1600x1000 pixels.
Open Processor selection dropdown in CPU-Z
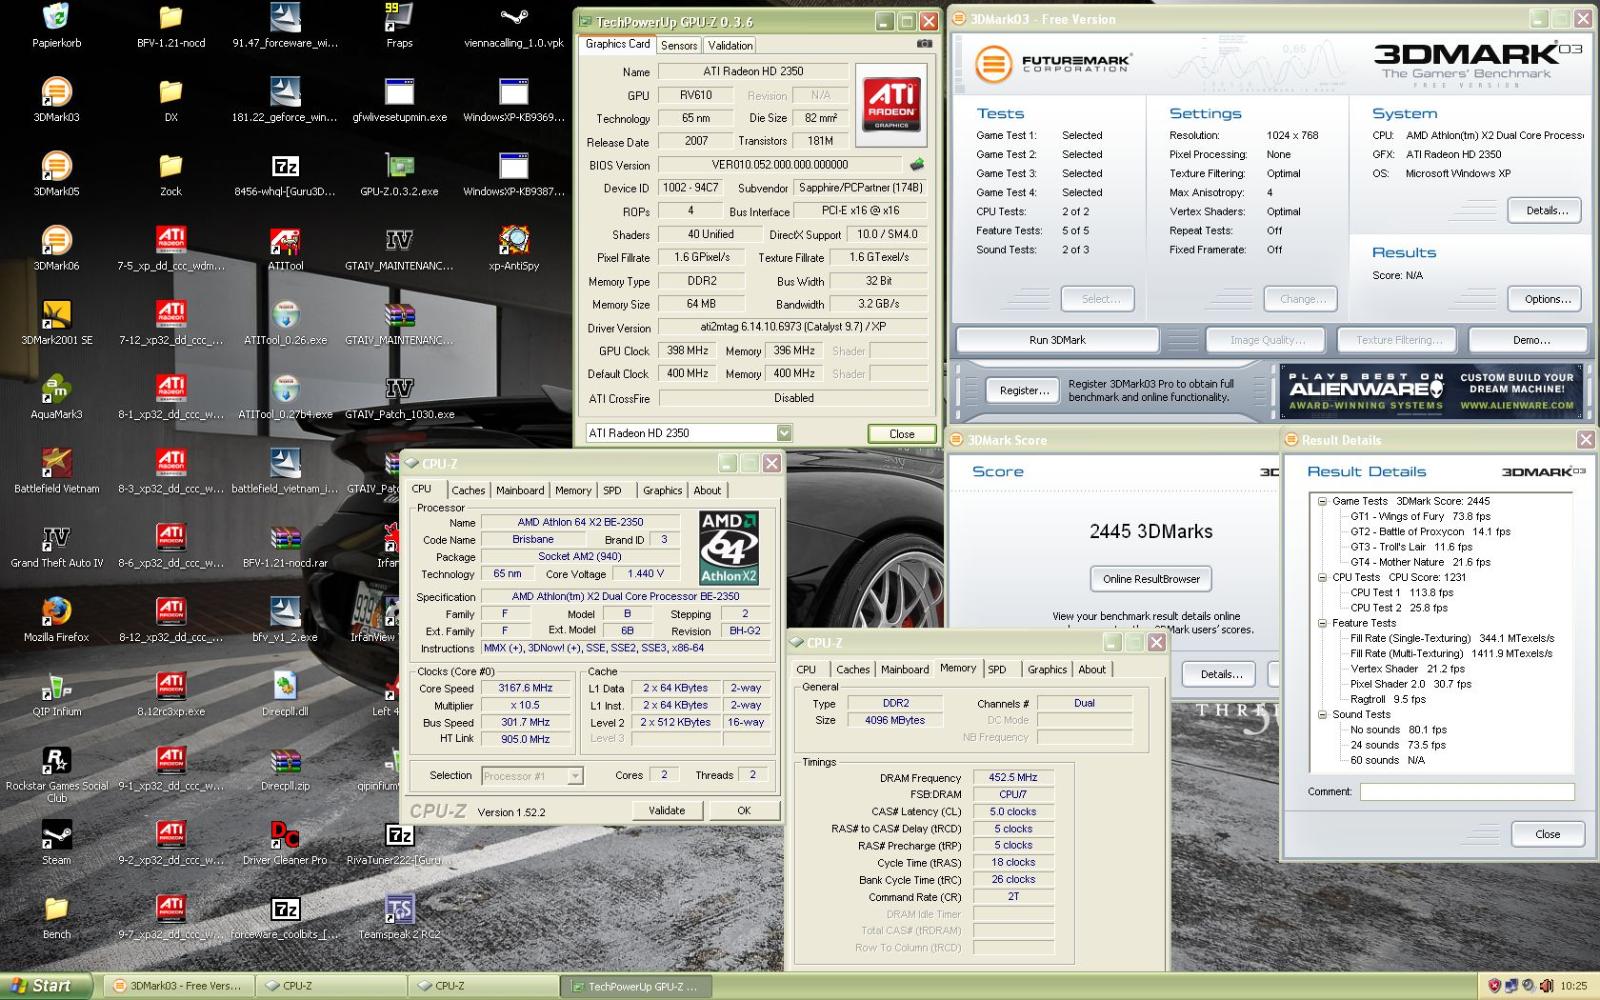pyautogui.click(x=575, y=776)
